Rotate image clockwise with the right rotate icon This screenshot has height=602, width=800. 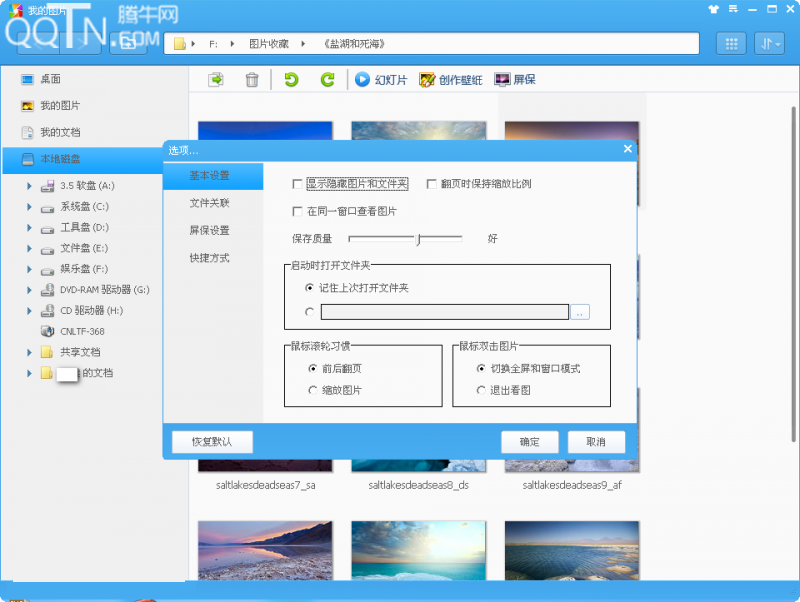coord(327,80)
